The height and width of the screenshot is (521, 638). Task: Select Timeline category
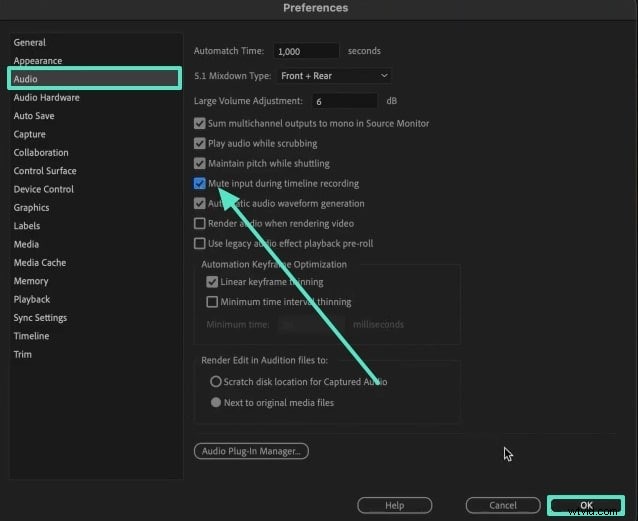31,336
